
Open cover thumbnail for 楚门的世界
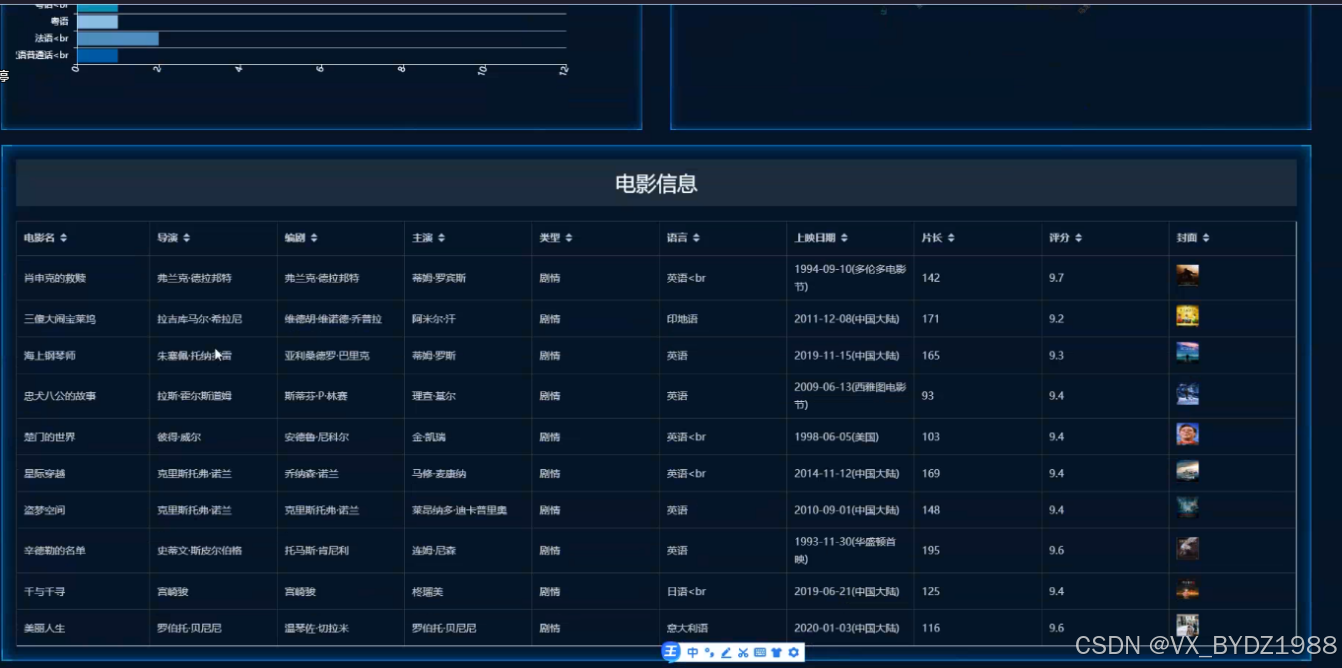pyautogui.click(x=1187, y=434)
